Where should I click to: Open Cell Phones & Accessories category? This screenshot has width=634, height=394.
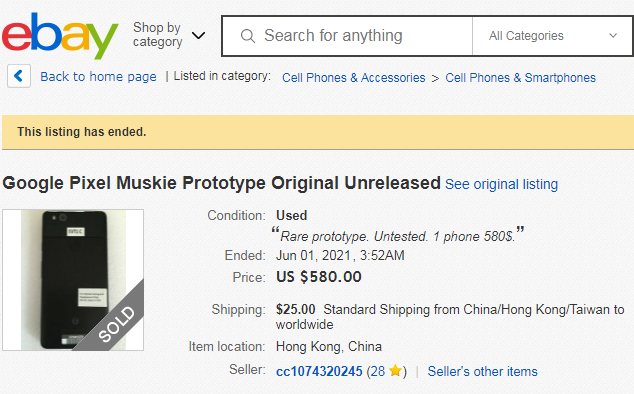tap(353, 78)
